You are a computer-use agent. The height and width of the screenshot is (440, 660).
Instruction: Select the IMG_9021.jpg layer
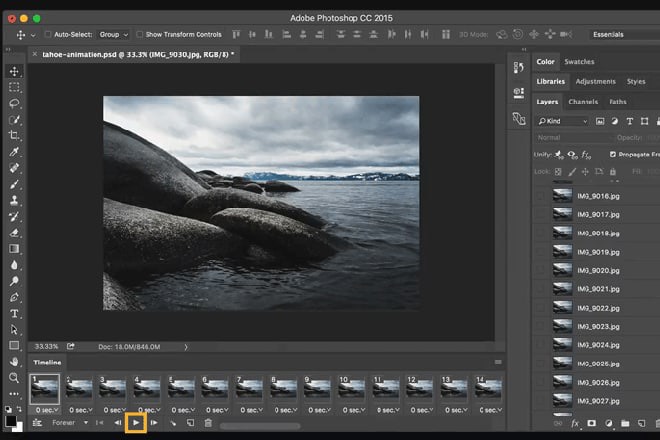click(596, 289)
